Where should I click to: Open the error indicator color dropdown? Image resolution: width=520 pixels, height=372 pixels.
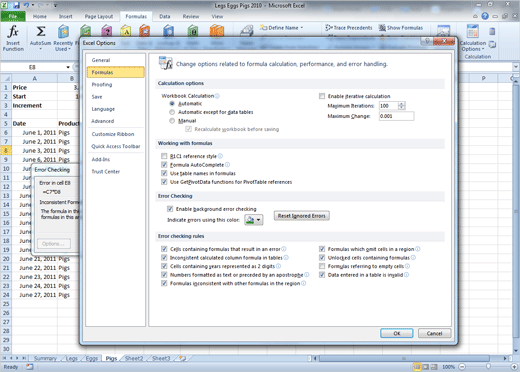point(254,220)
